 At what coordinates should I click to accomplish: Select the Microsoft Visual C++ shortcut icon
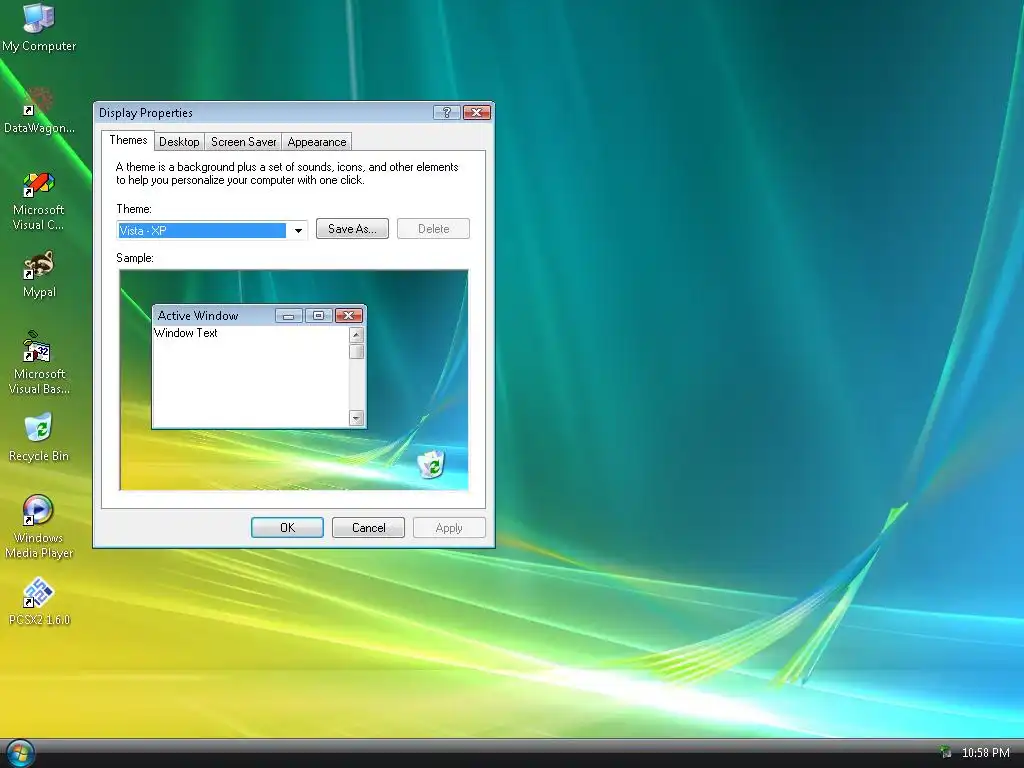(39, 200)
